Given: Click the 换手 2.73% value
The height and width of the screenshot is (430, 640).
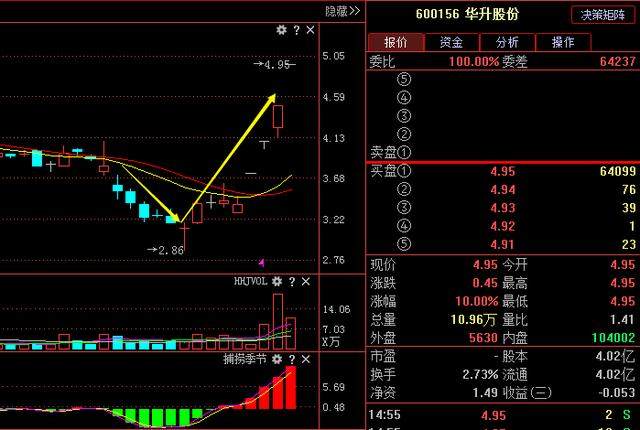Looking at the screenshot, I should (480, 375).
